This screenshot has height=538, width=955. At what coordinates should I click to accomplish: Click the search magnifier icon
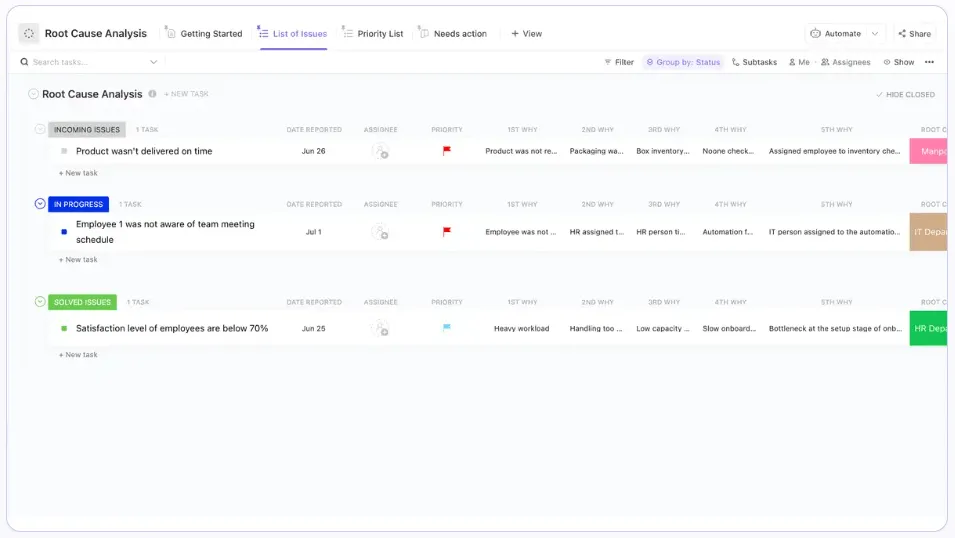[24, 62]
